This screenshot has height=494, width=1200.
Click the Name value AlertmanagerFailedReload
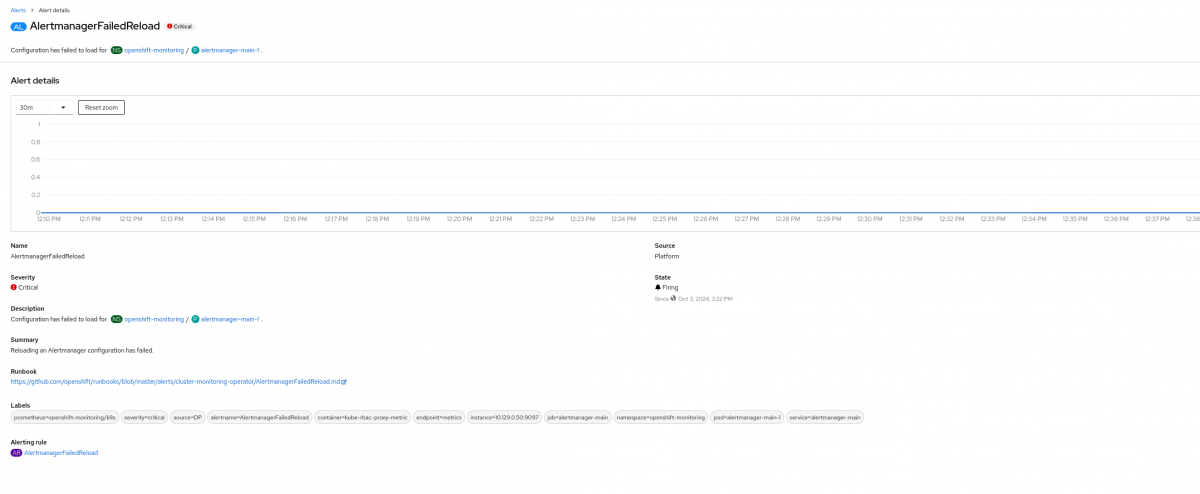coord(47,256)
